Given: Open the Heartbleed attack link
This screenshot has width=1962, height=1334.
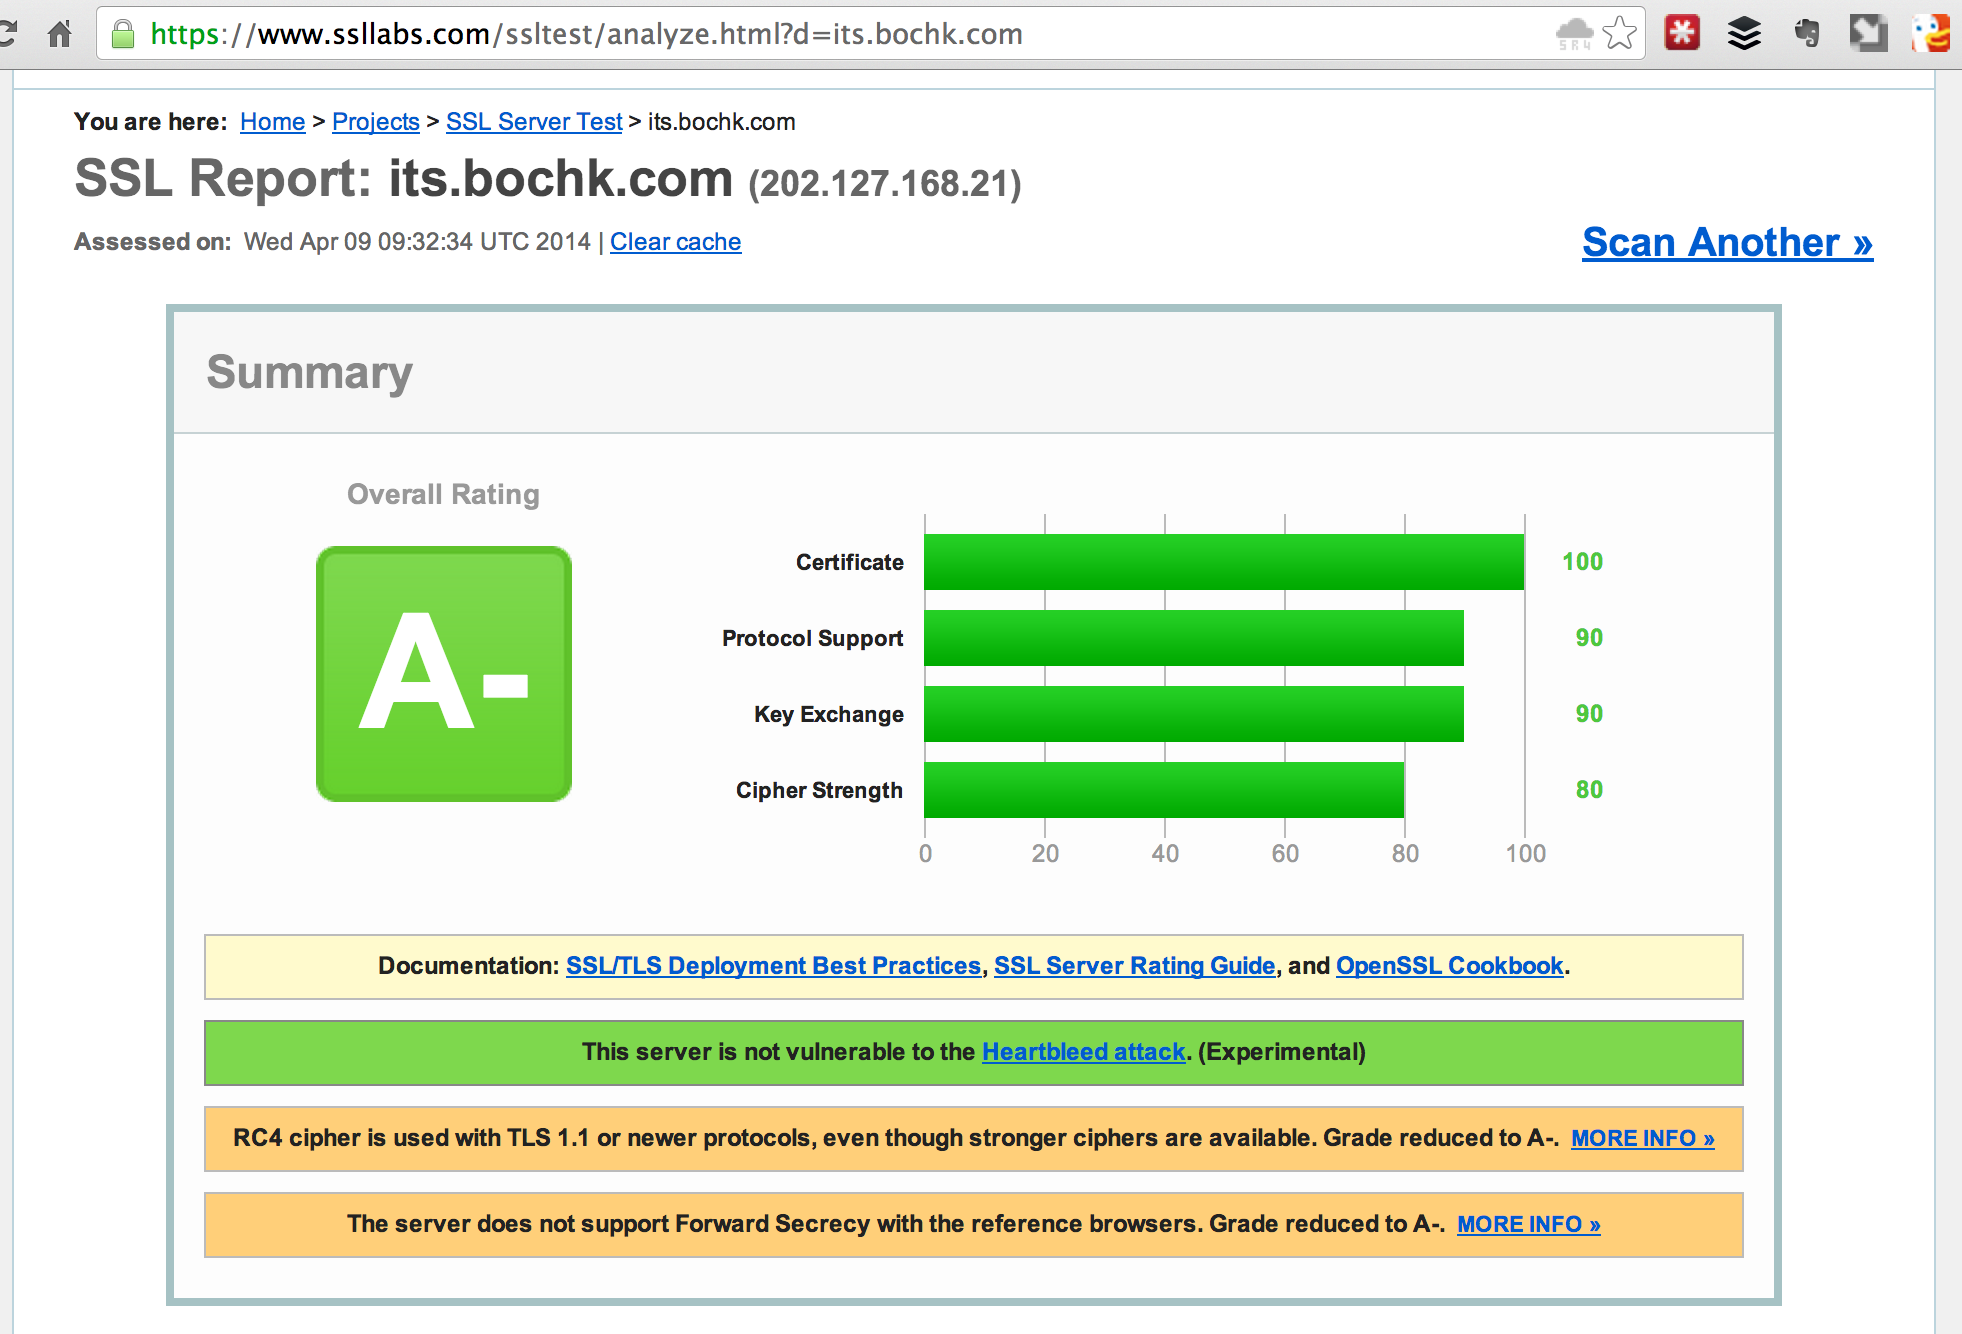Looking at the screenshot, I should pos(1083,1052).
